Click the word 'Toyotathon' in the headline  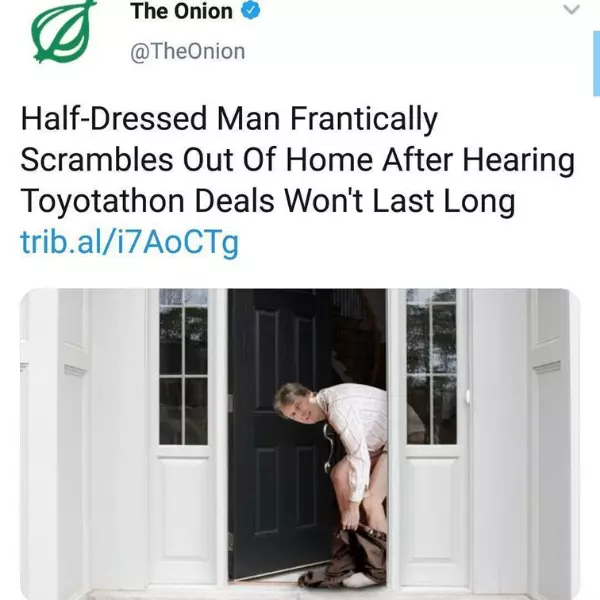pos(103,201)
